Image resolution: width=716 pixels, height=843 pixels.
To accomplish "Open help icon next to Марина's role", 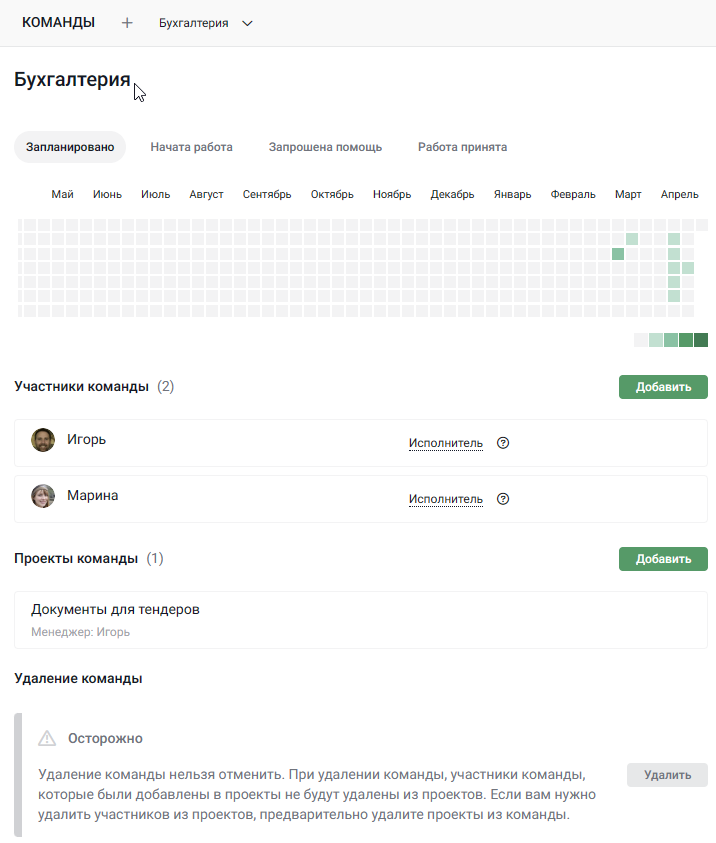I will point(503,499).
